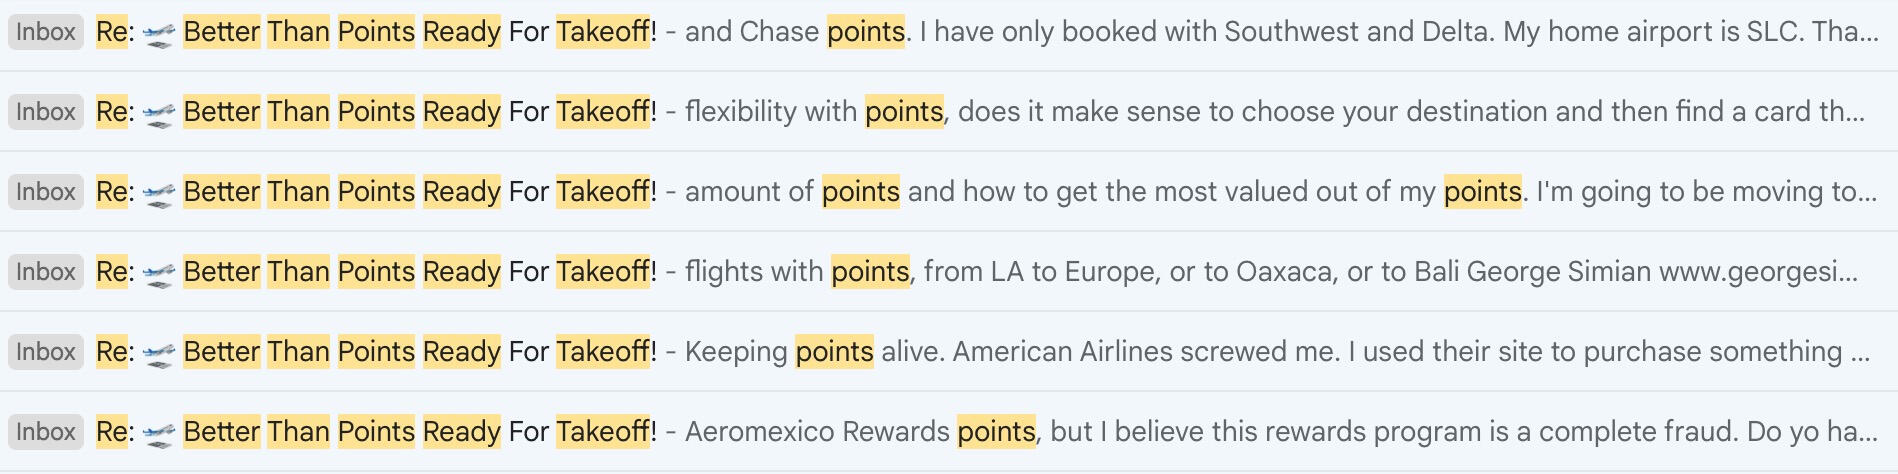
Task: Click the airplane icon in the American Airlines email
Action: click(158, 354)
